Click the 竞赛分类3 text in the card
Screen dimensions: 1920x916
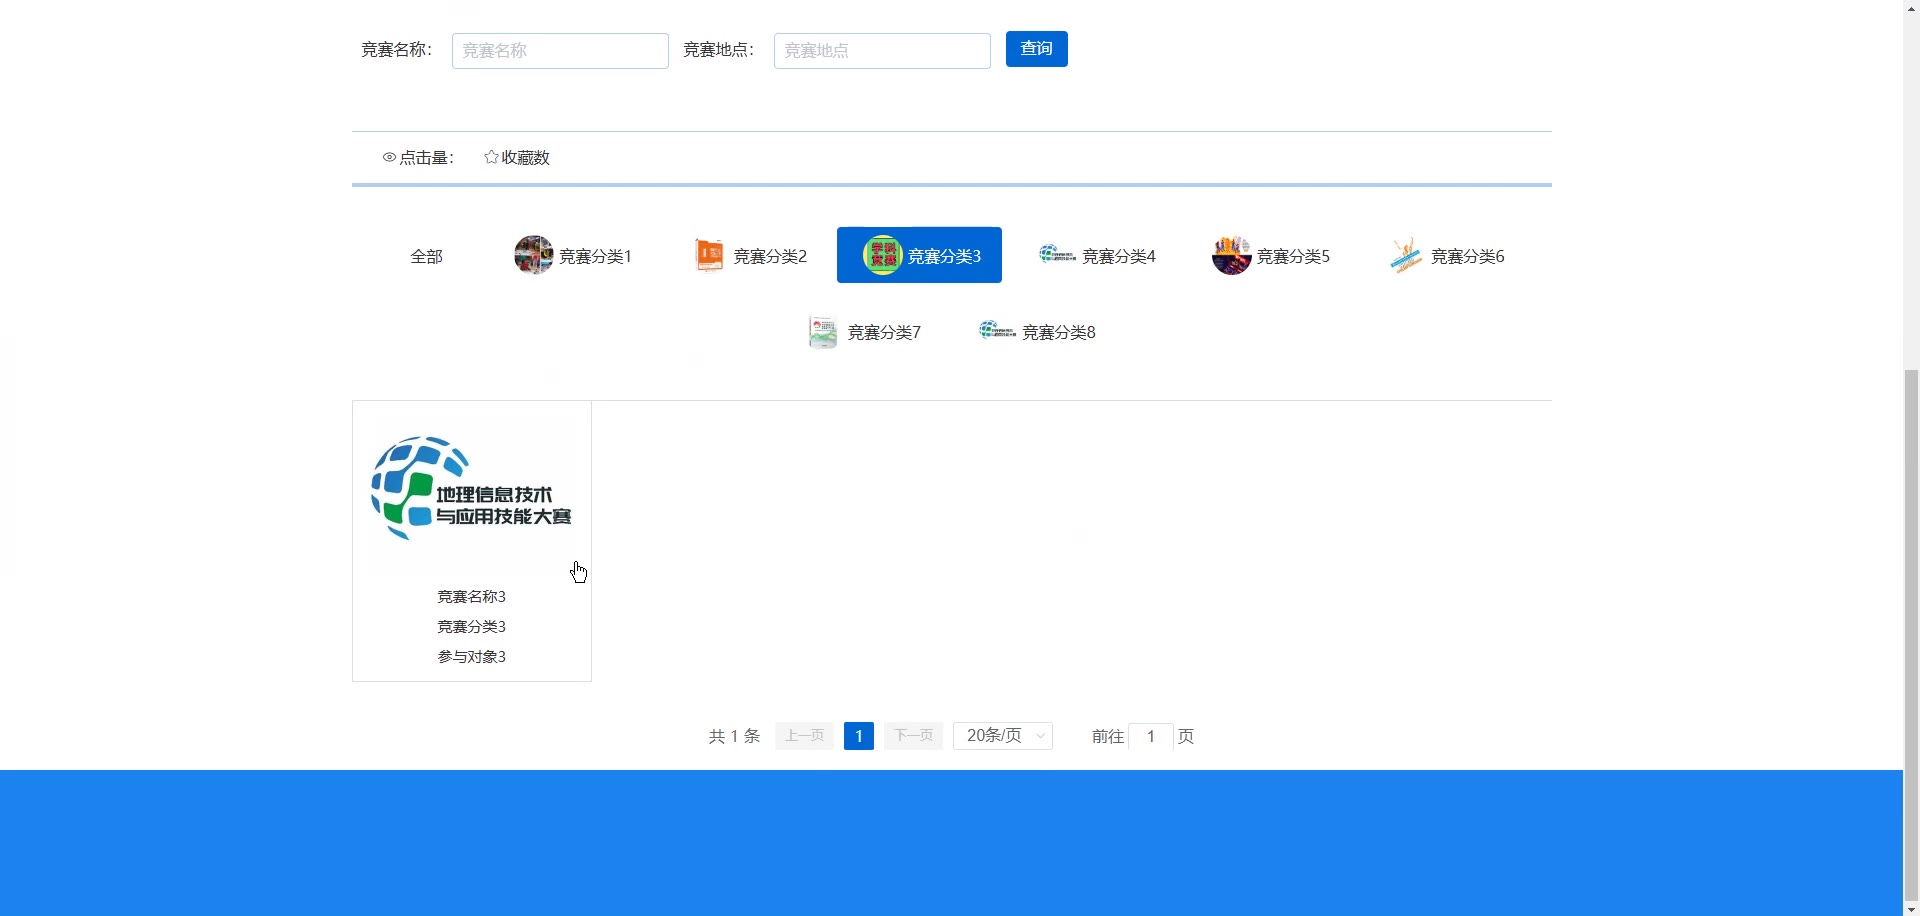pyautogui.click(x=471, y=627)
